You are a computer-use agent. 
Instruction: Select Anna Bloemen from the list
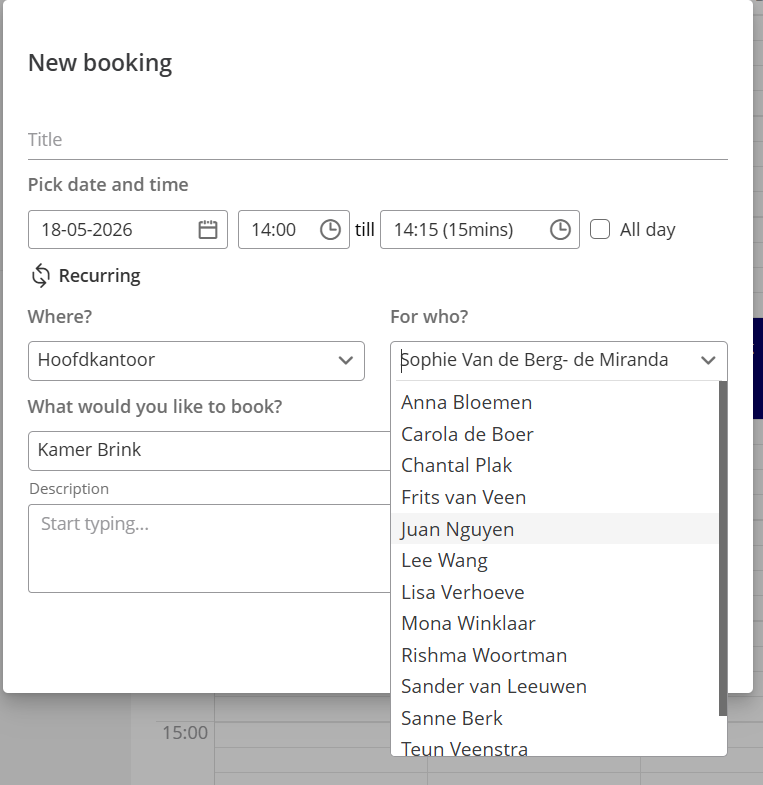tap(555, 403)
